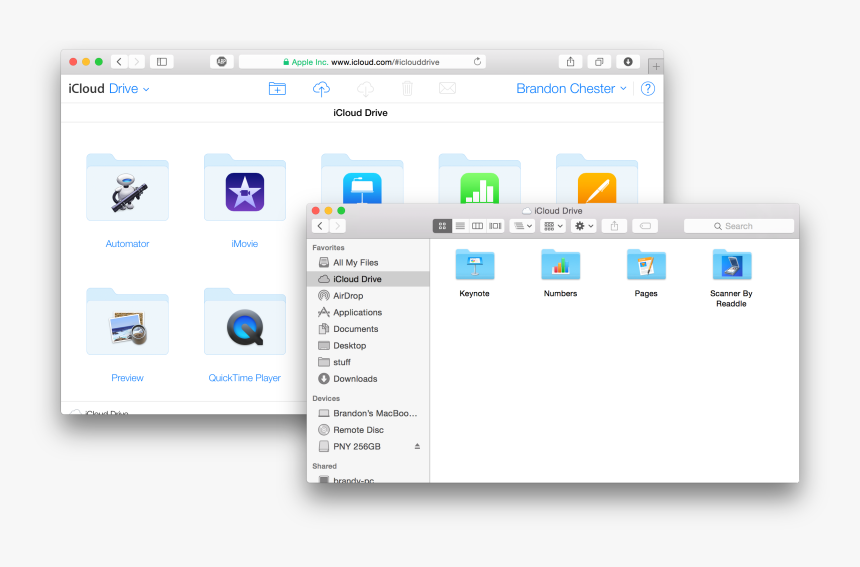Select Brandon's MacBook device in sidebar

368,413
